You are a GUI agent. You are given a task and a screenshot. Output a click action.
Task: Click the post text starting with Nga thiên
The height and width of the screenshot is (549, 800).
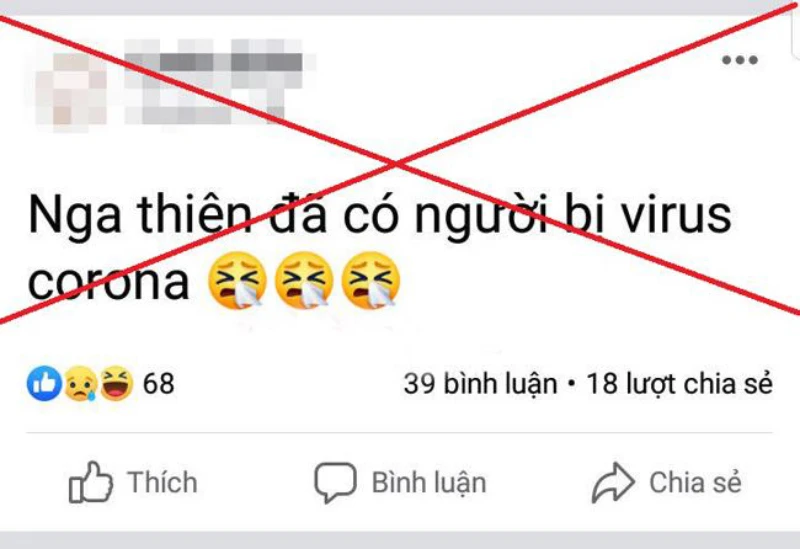(x=380, y=248)
